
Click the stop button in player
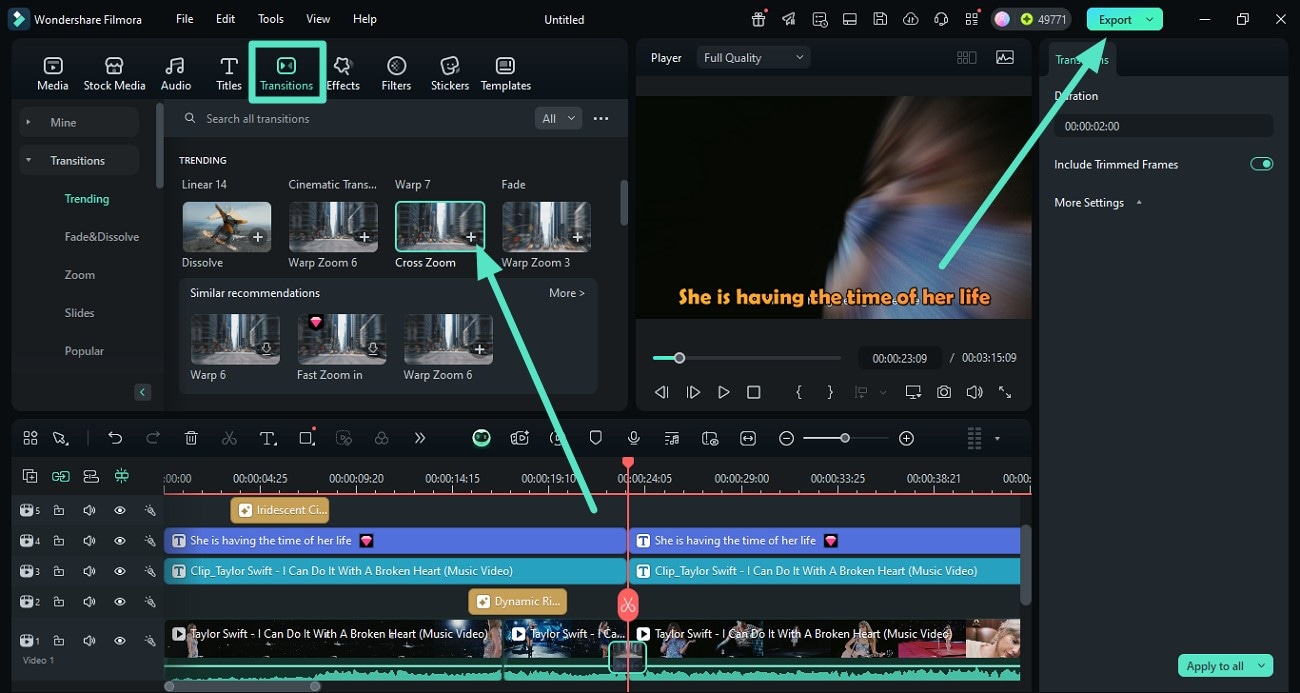point(754,393)
